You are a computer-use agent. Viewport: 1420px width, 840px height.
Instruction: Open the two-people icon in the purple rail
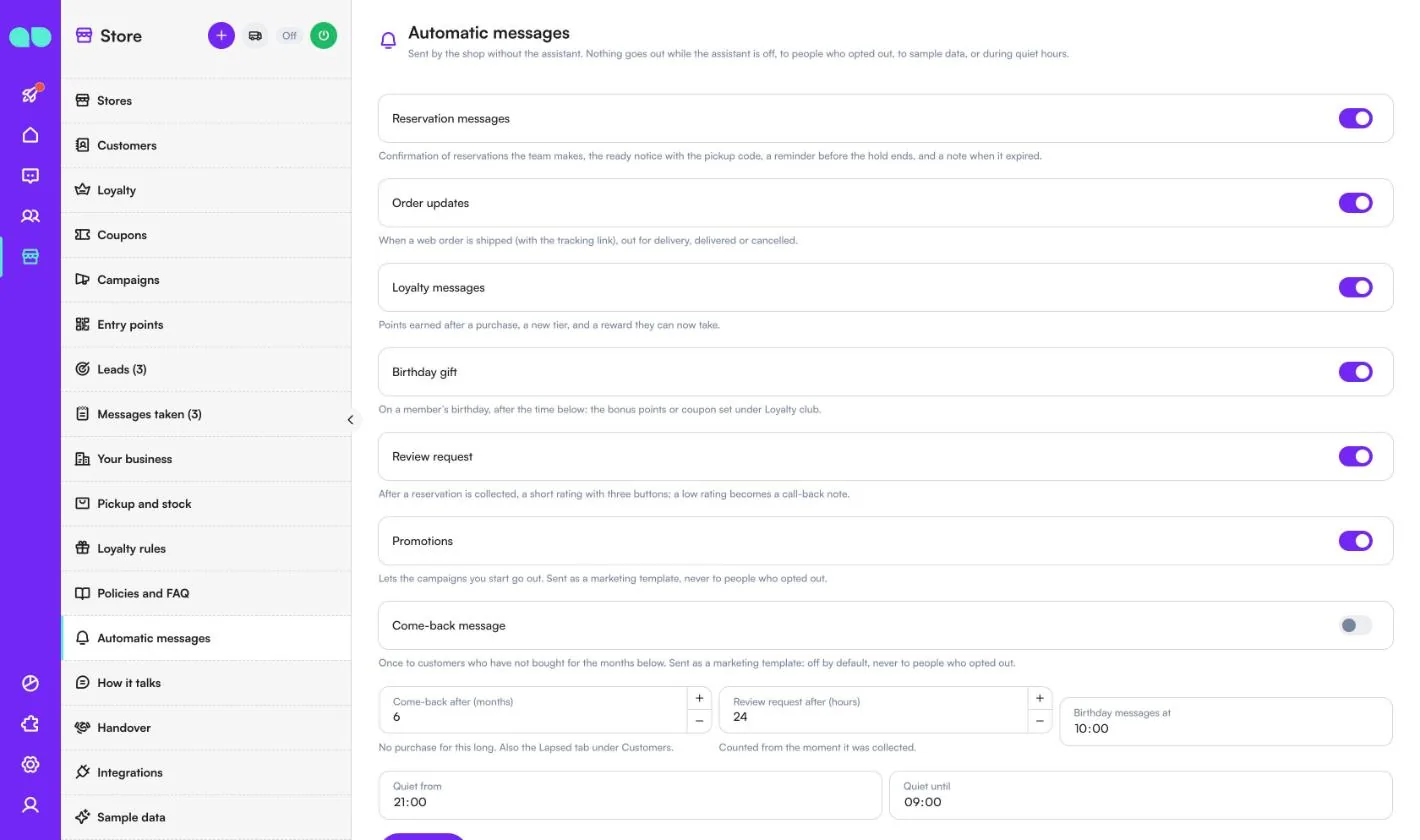tap(30, 216)
